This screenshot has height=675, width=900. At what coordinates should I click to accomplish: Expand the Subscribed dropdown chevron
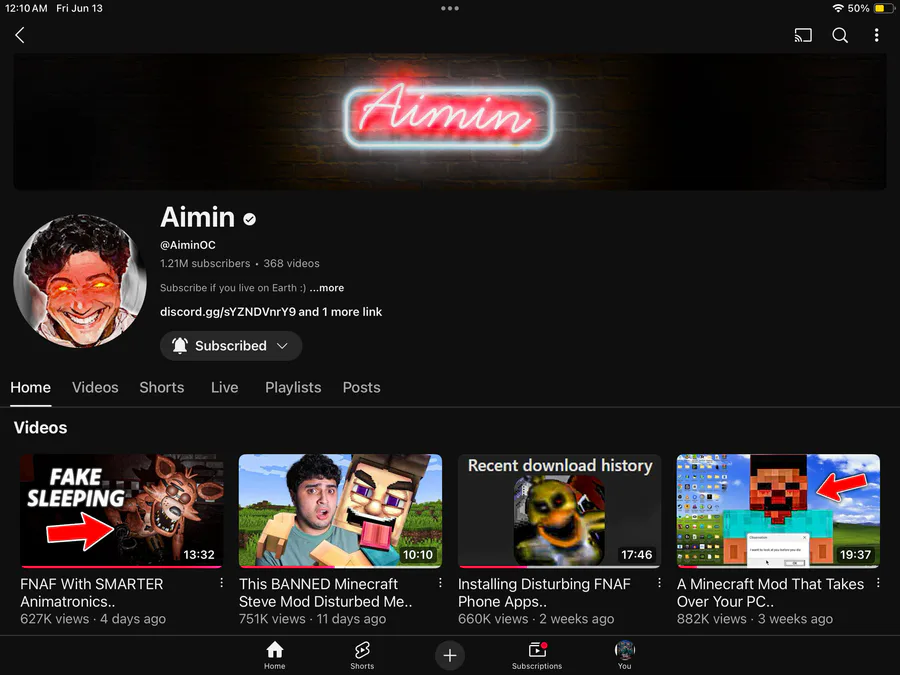[282, 346]
